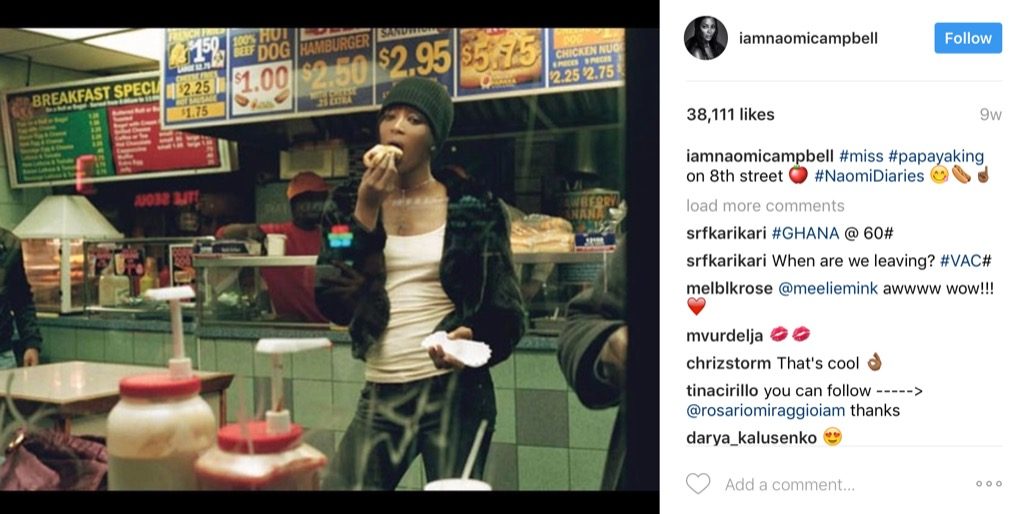Viewport: 1024px width, 514px height.
Task: Click the 9w post timestamp
Action: [990, 115]
